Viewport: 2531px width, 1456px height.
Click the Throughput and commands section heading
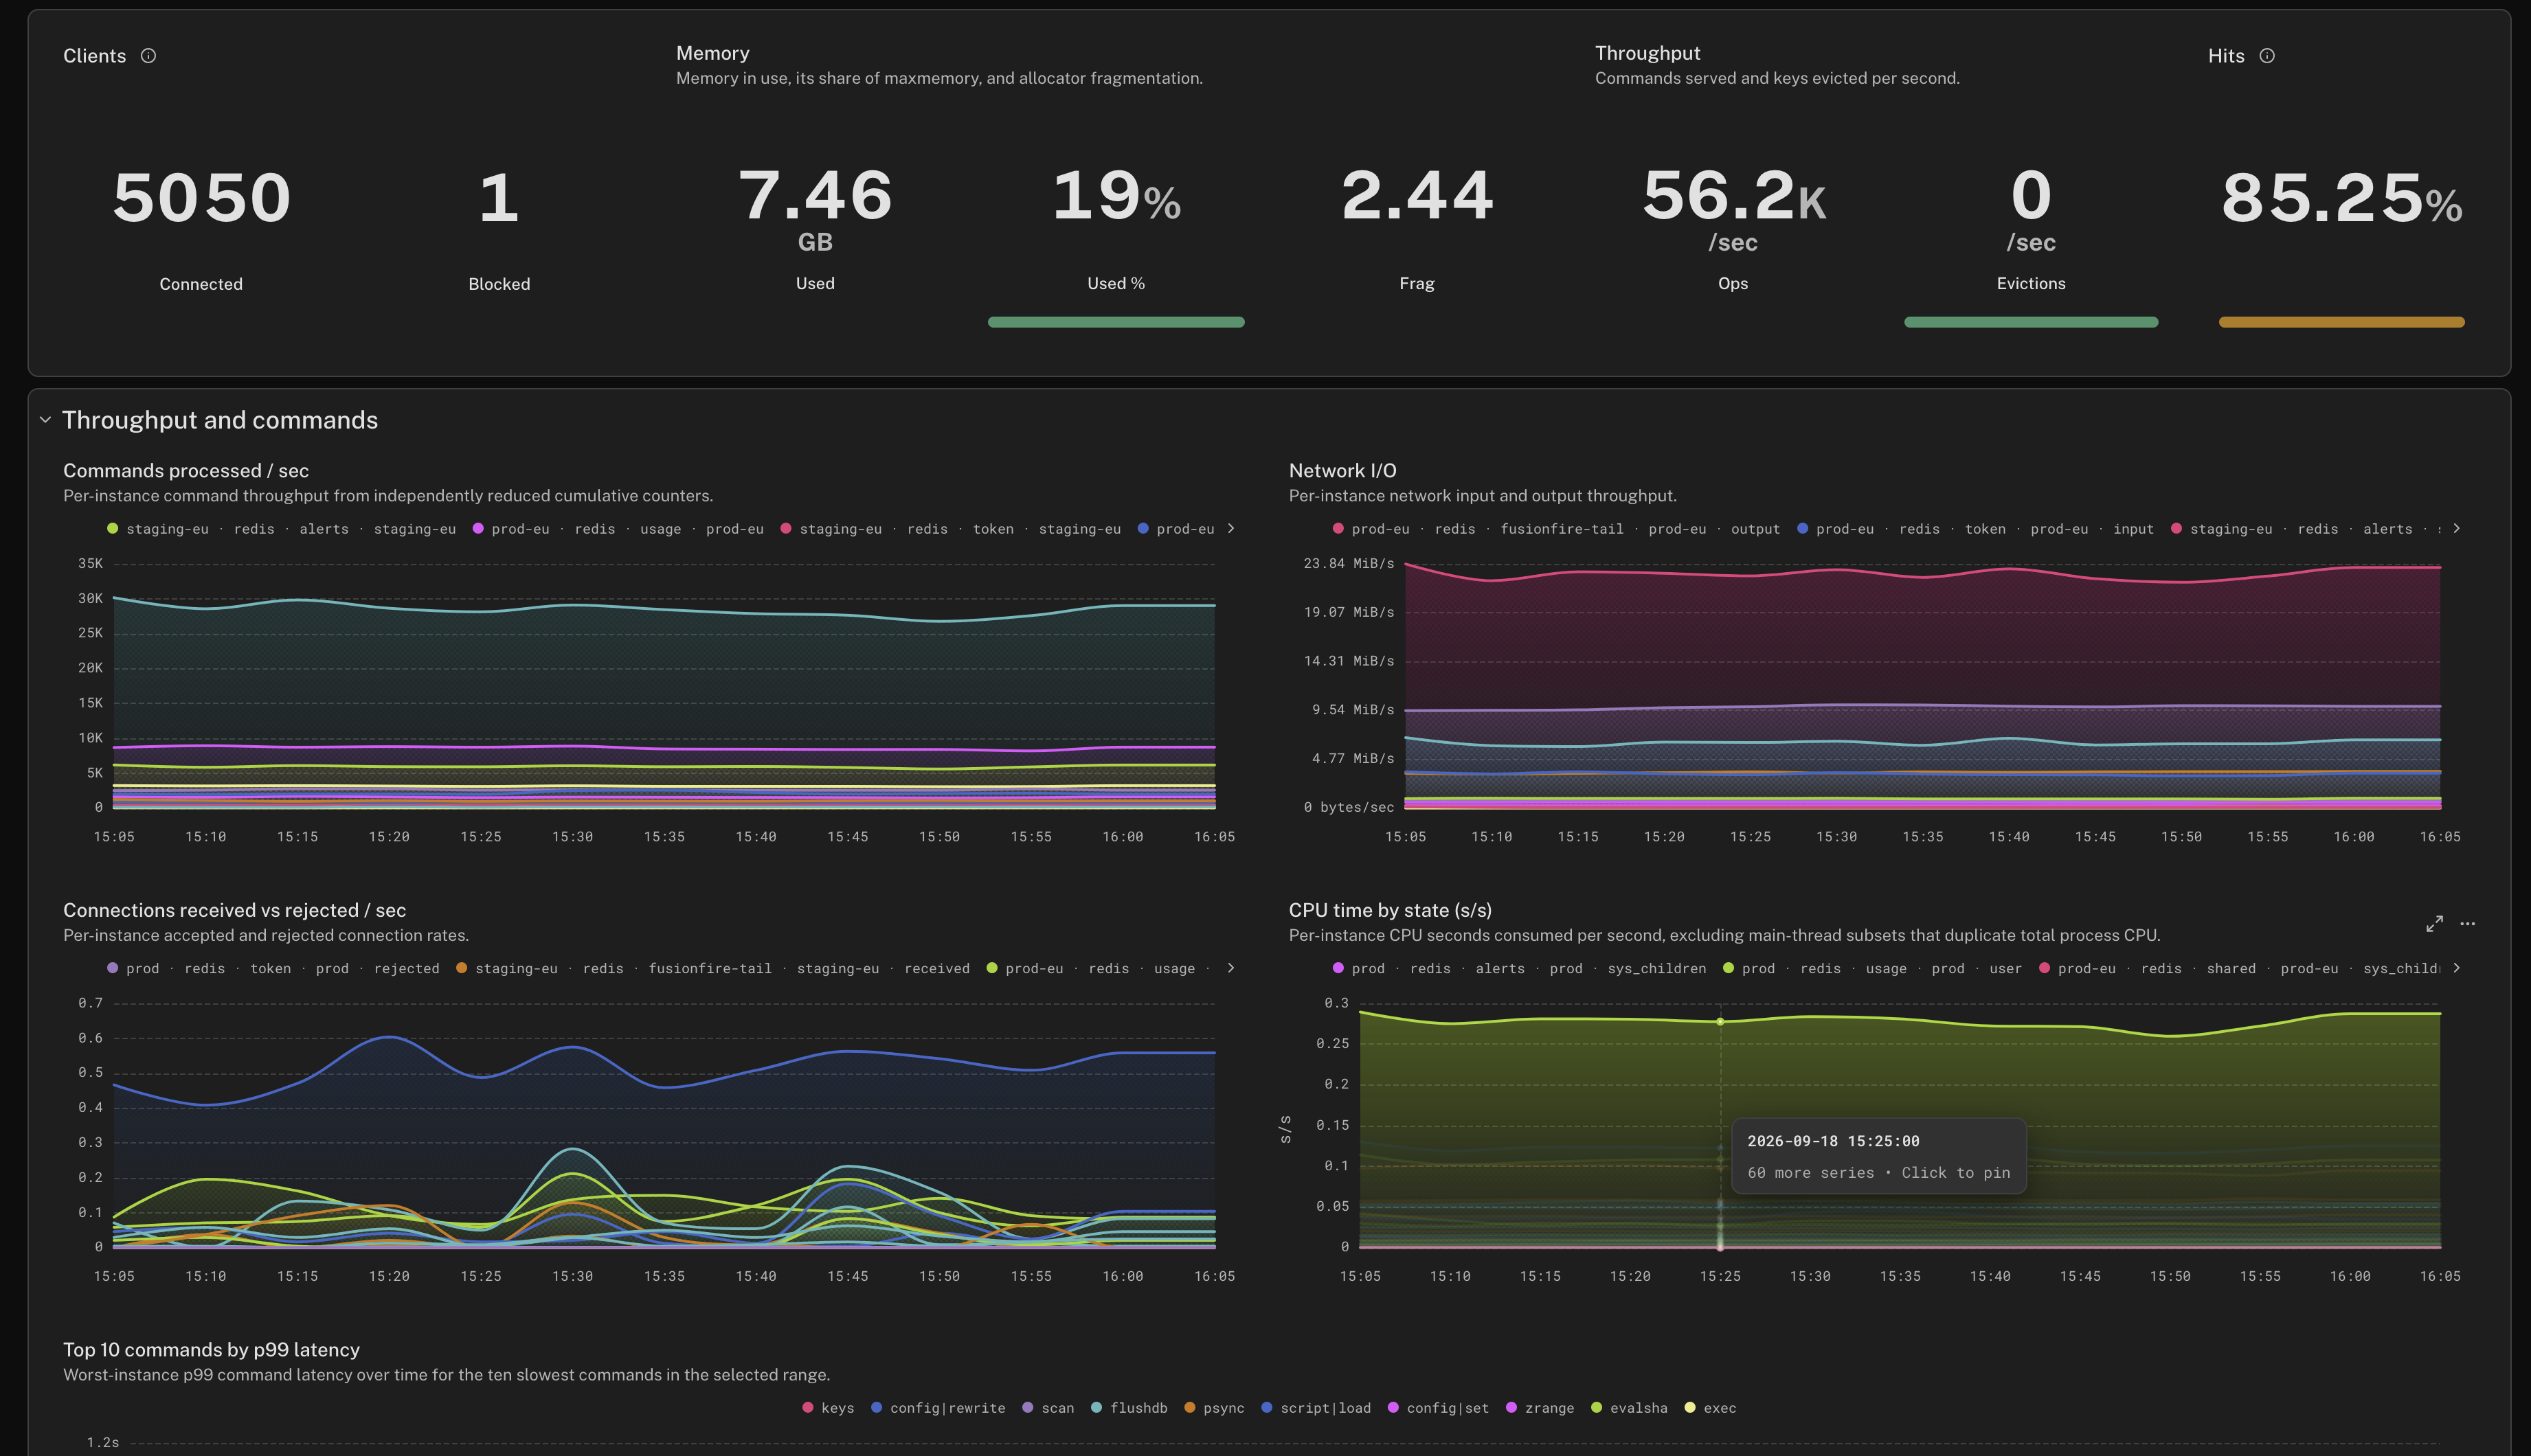(220, 420)
